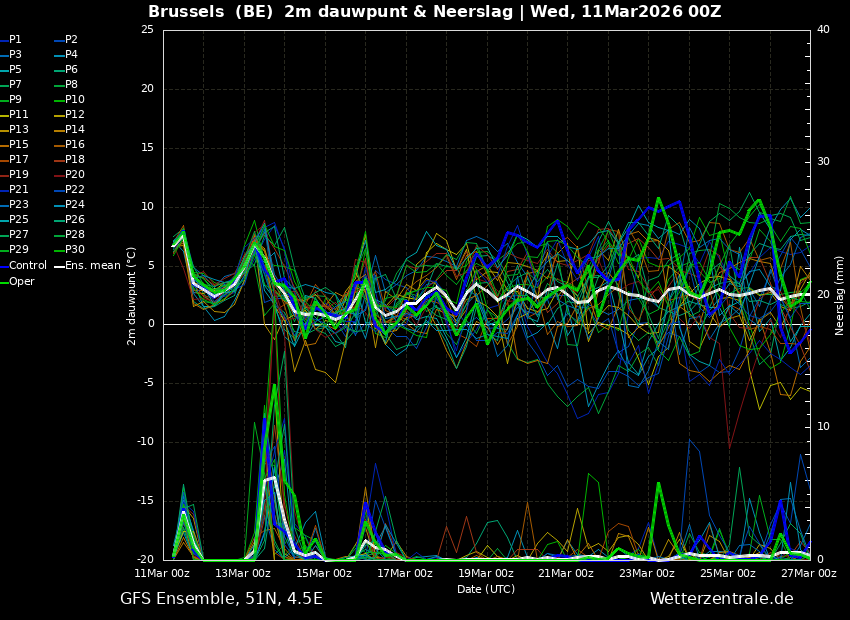Click the '19Mar 00z' date tick label
Image resolution: width=850 pixels, height=620 pixels.
pyautogui.click(x=486, y=573)
